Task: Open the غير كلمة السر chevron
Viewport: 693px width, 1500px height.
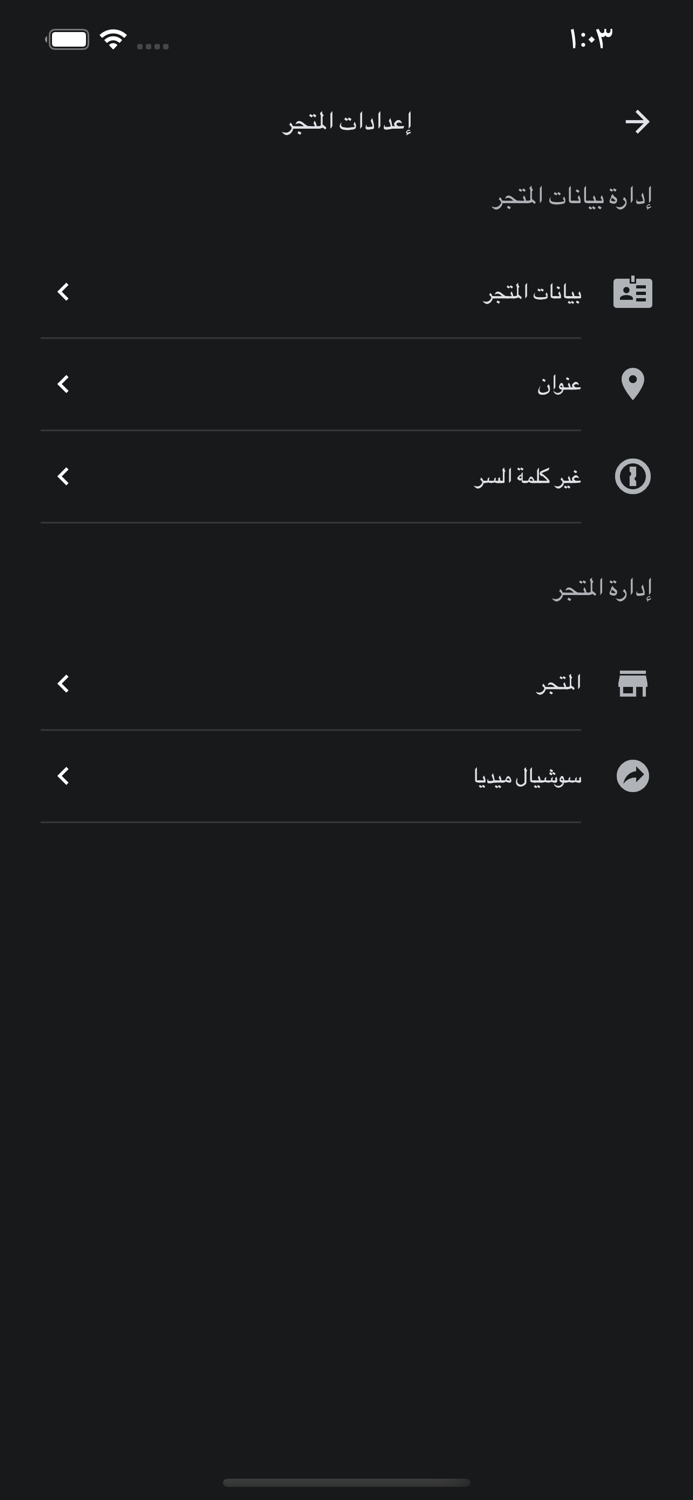Action: pos(62,477)
